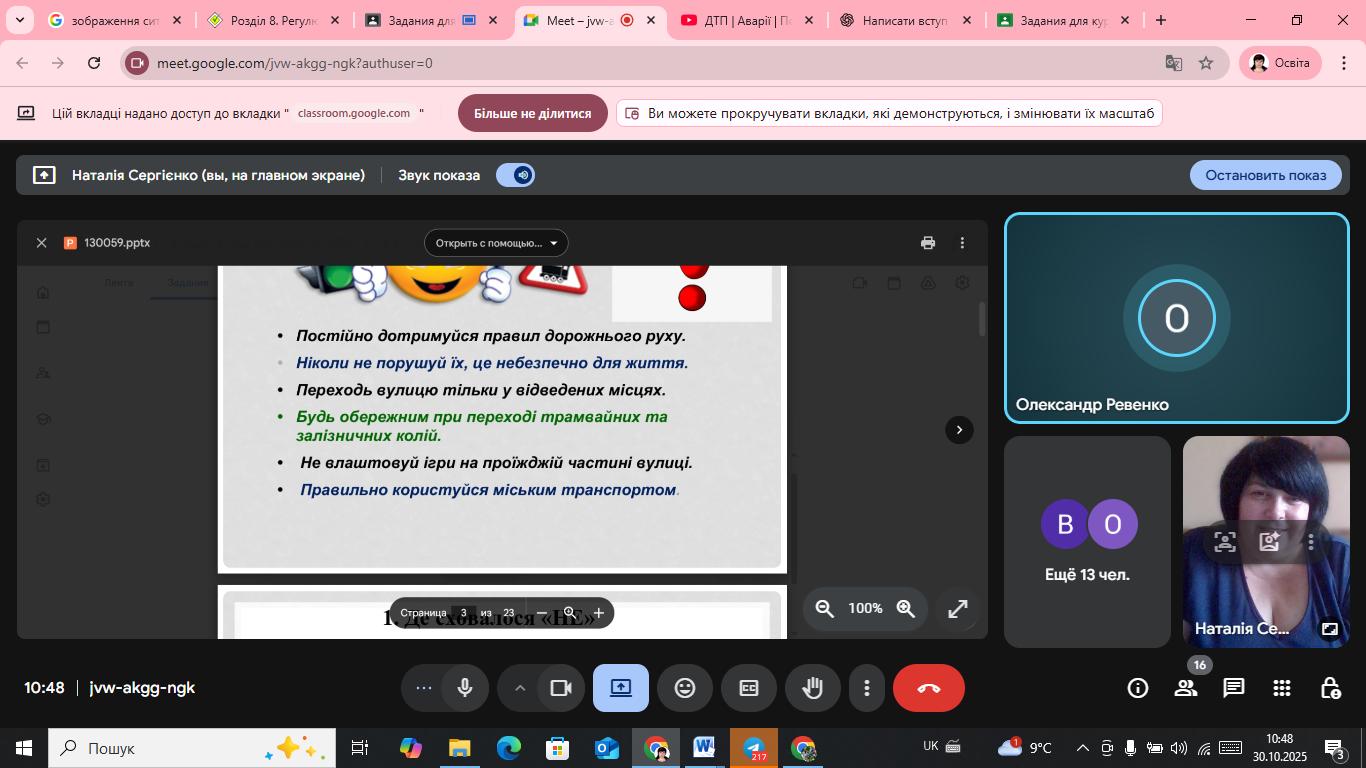Open the tab search dropdown arrow
Viewport: 1366px width, 768px height.
coord(19,20)
